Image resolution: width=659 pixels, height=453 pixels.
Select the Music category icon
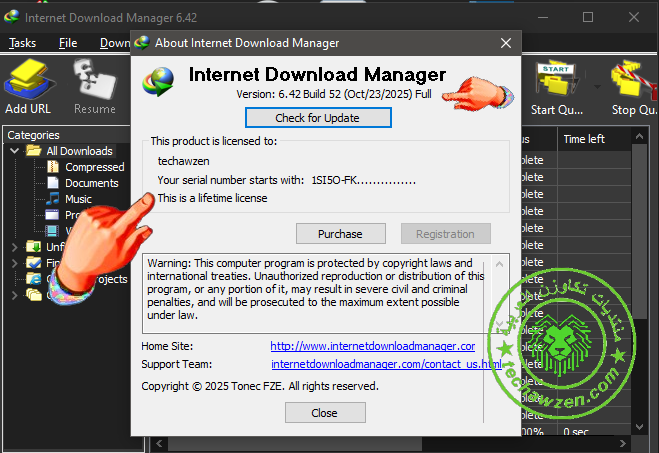(x=53, y=198)
